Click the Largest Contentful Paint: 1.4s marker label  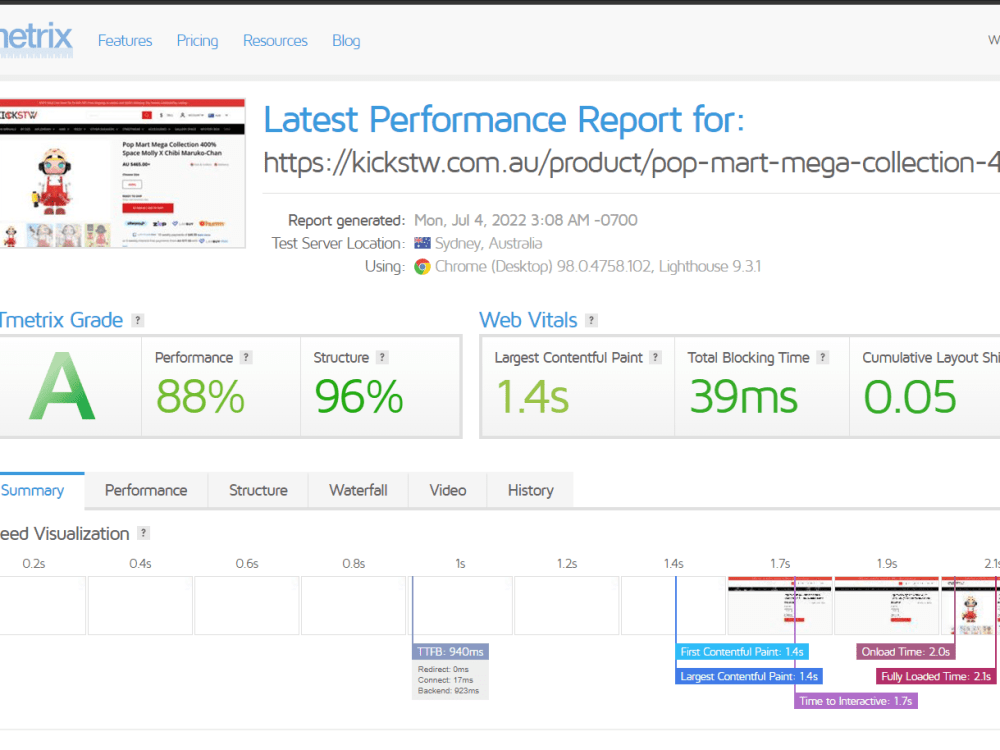tap(749, 676)
